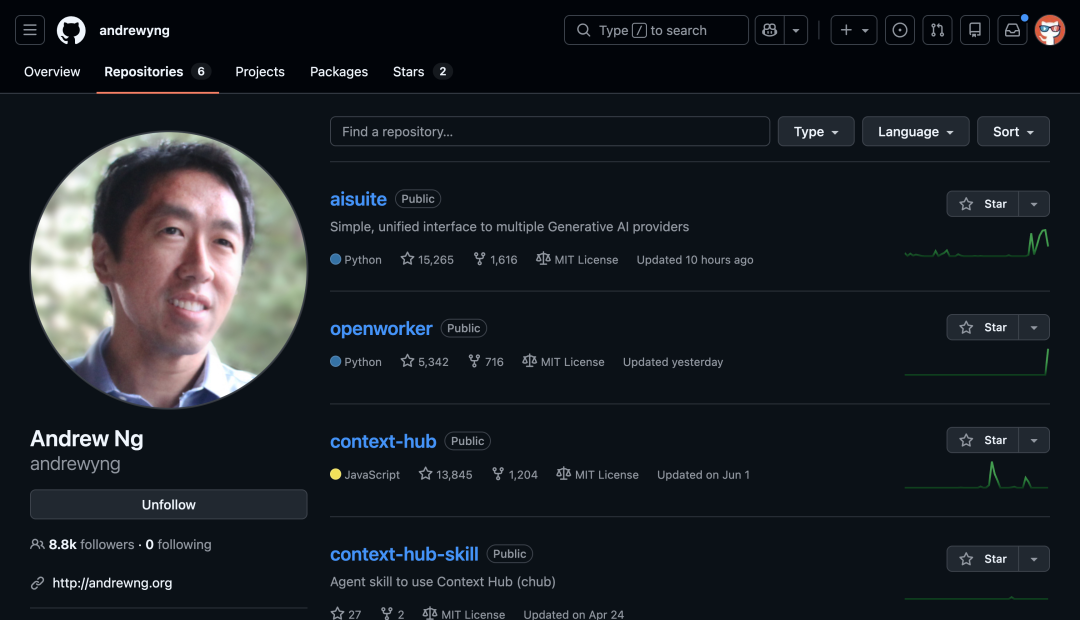The image size is (1080, 620).
Task: View openworker forks count 716
Action: click(x=486, y=362)
